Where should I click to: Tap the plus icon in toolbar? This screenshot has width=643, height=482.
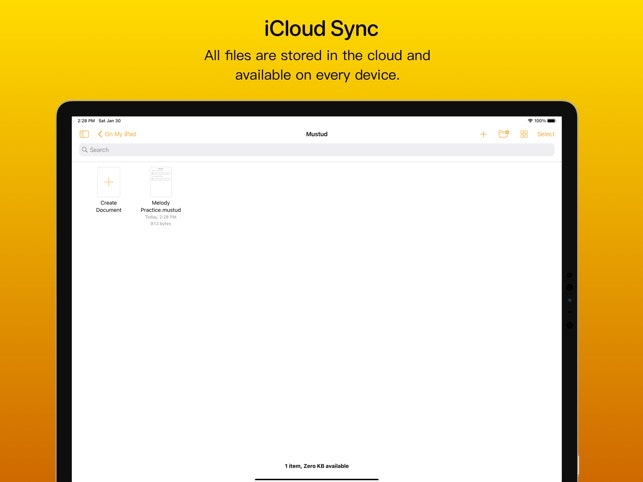483,134
